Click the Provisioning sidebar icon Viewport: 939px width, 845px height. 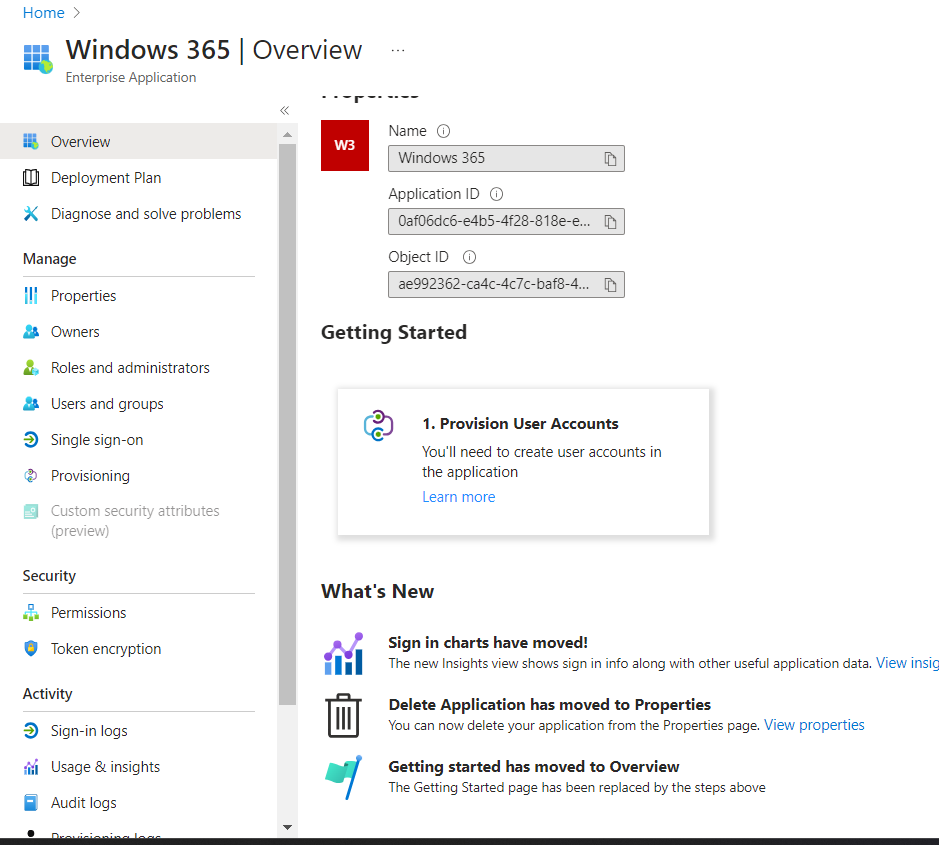(x=31, y=475)
